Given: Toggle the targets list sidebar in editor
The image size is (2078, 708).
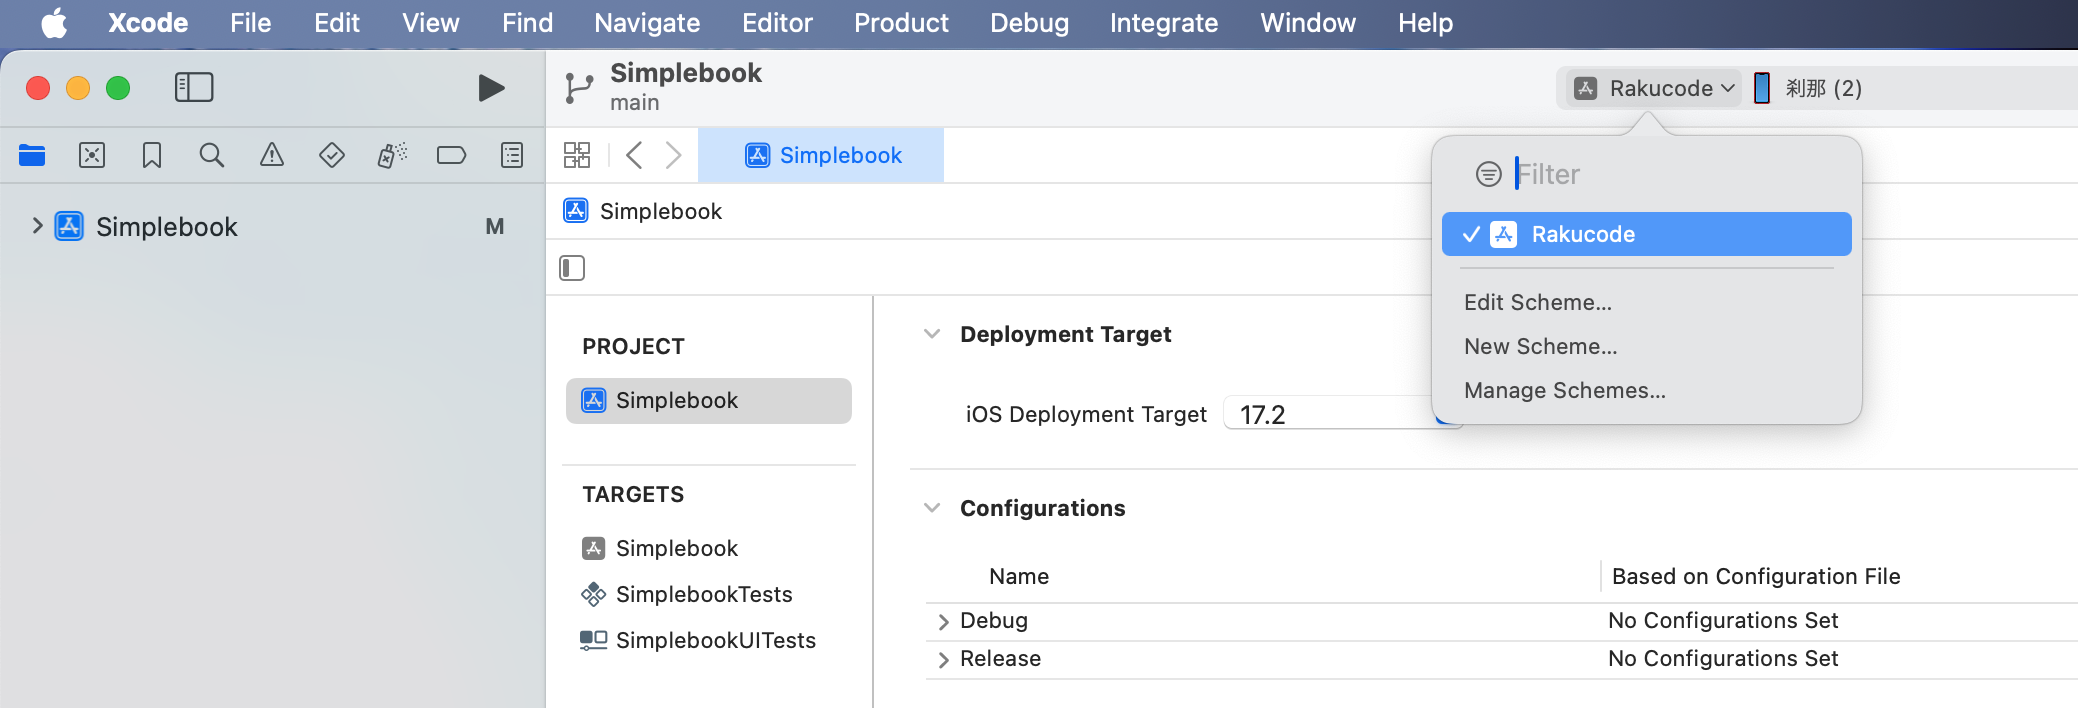Looking at the screenshot, I should [572, 268].
